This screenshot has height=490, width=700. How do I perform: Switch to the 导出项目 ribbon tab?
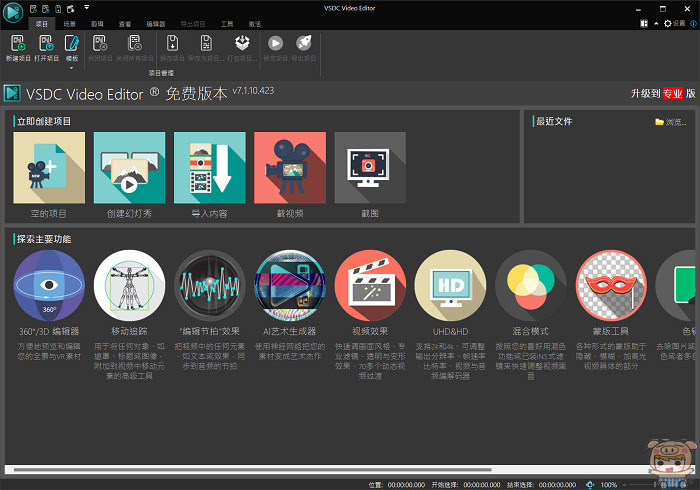click(x=193, y=24)
